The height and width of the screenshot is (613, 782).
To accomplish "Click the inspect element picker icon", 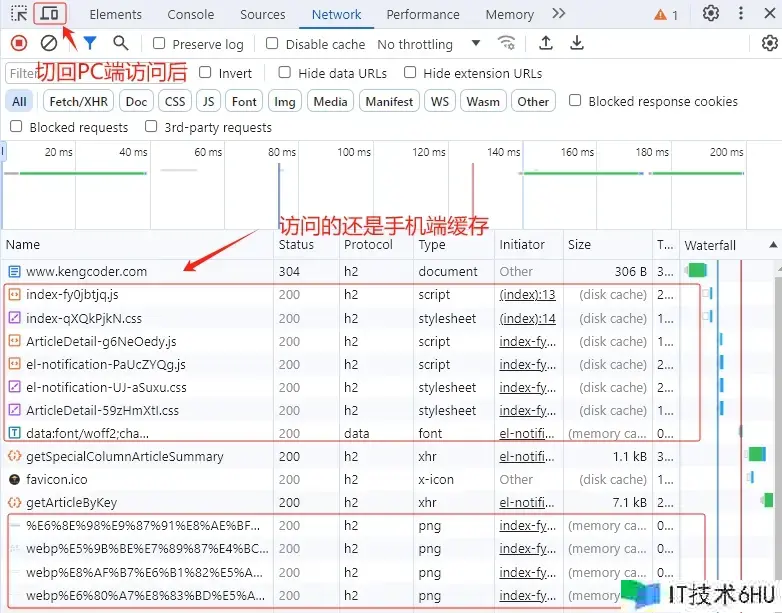I will (x=19, y=14).
